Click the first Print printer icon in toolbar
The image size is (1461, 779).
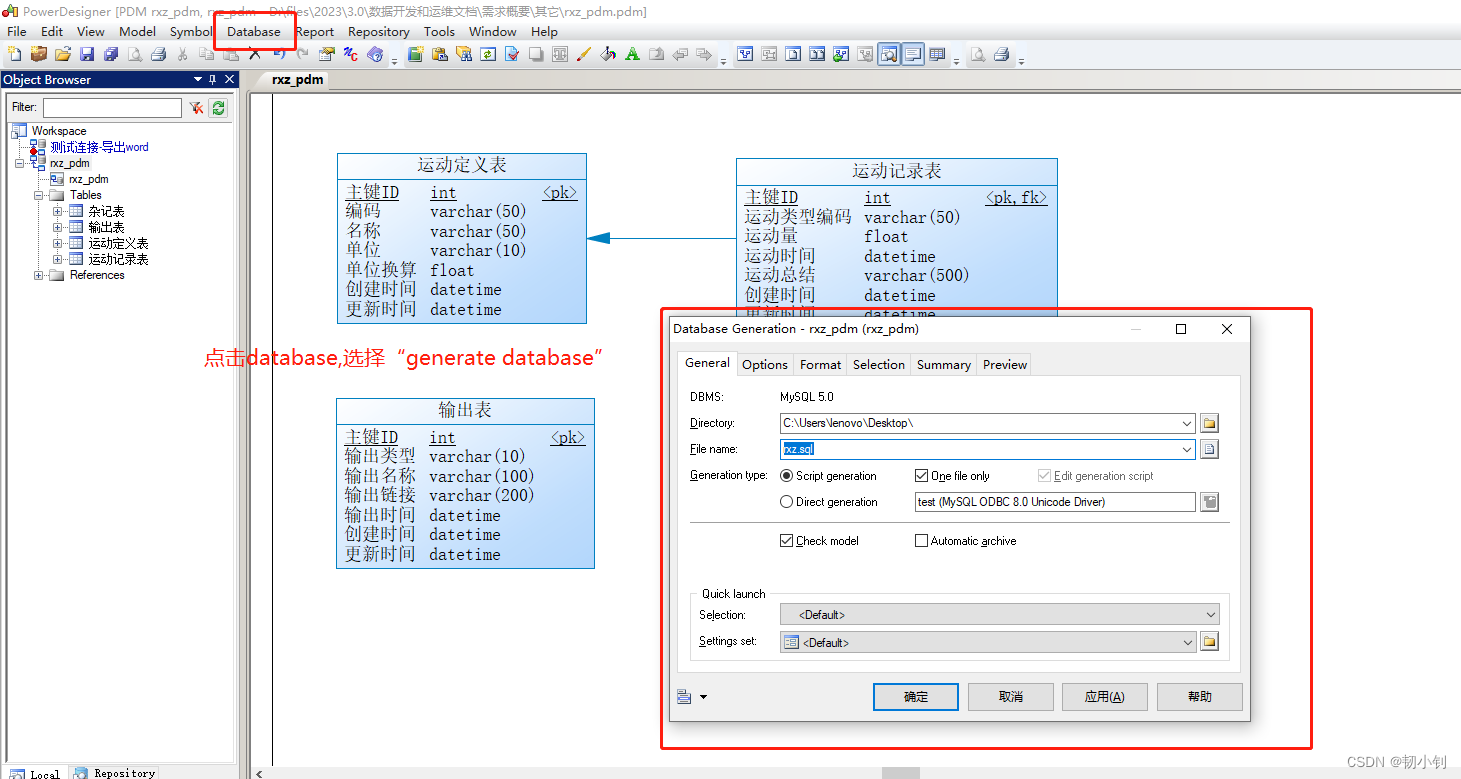point(158,54)
